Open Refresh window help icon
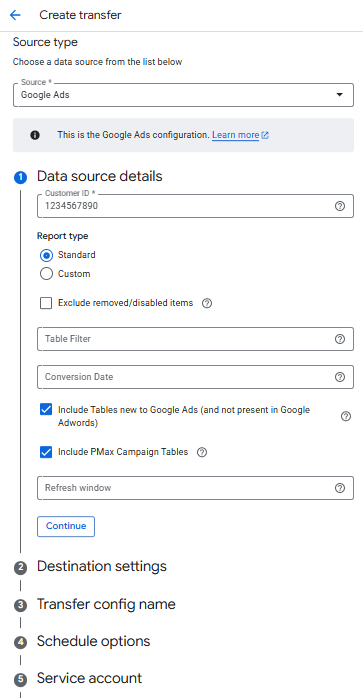 pos(340,488)
